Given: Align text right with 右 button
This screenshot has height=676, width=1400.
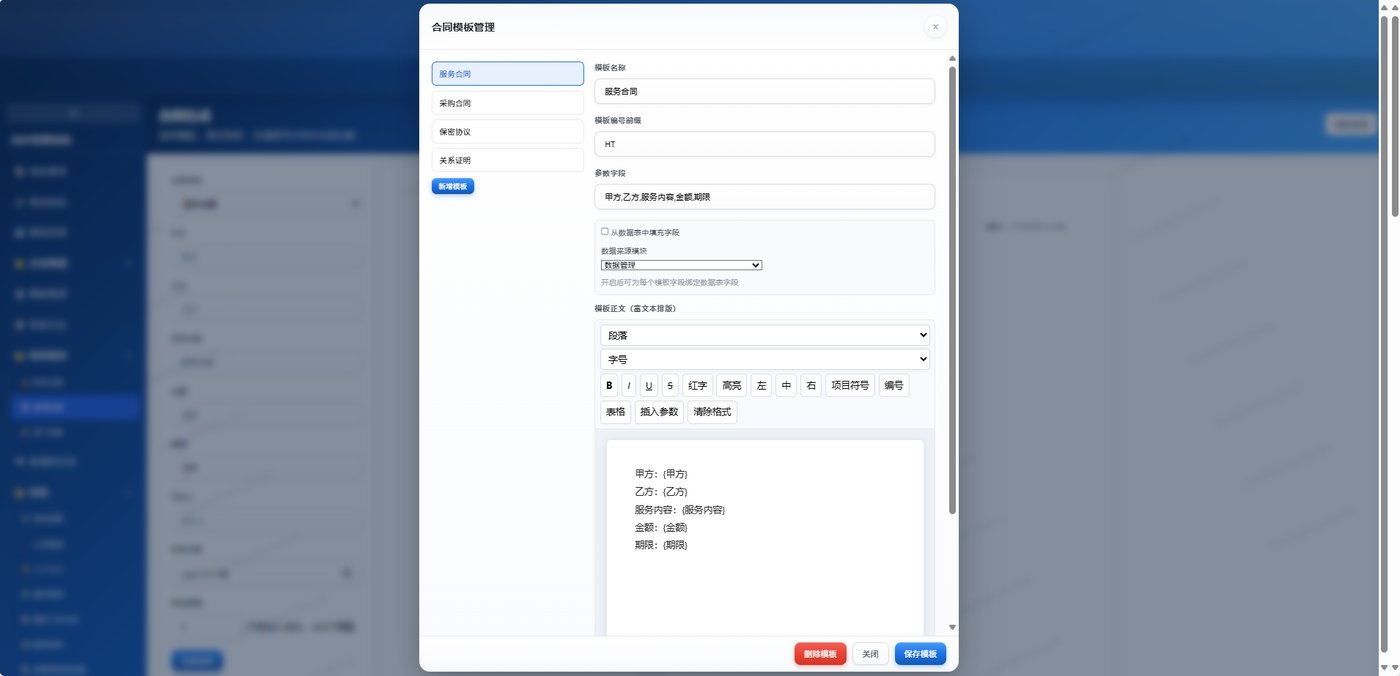Looking at the screenshot, I should click(811, 386).
